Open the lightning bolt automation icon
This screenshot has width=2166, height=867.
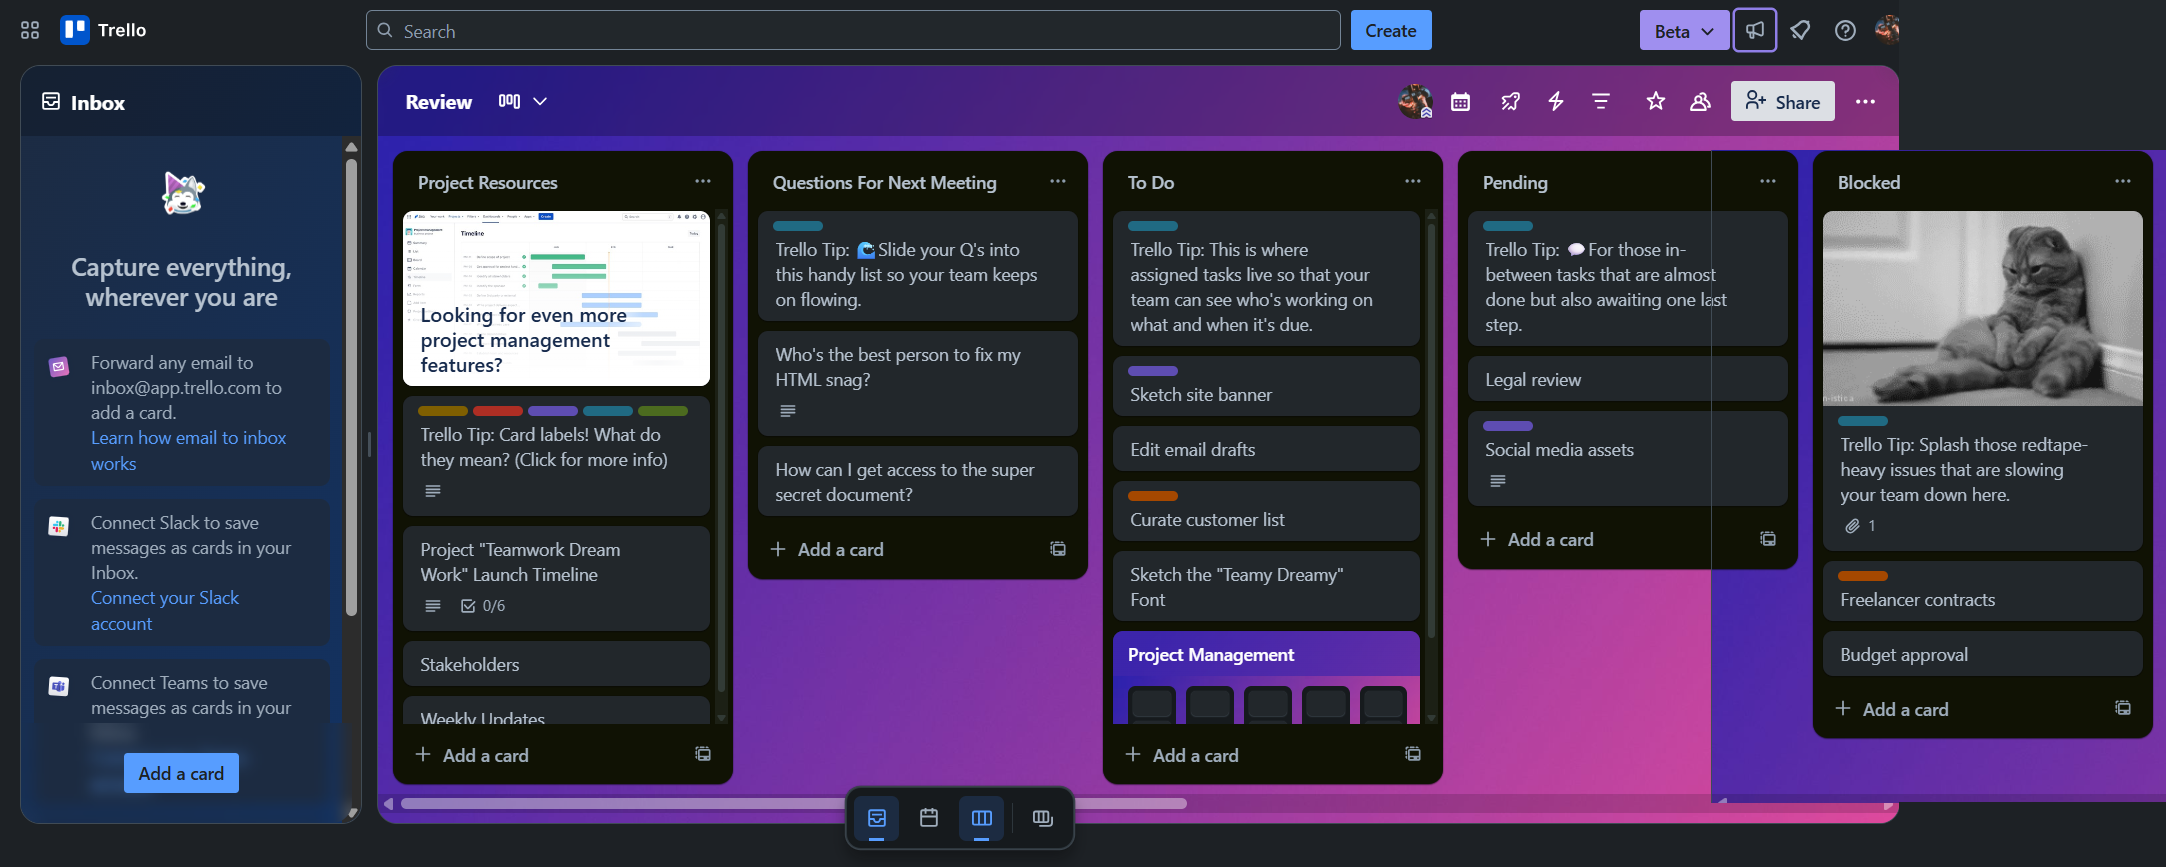[1556, 102]
